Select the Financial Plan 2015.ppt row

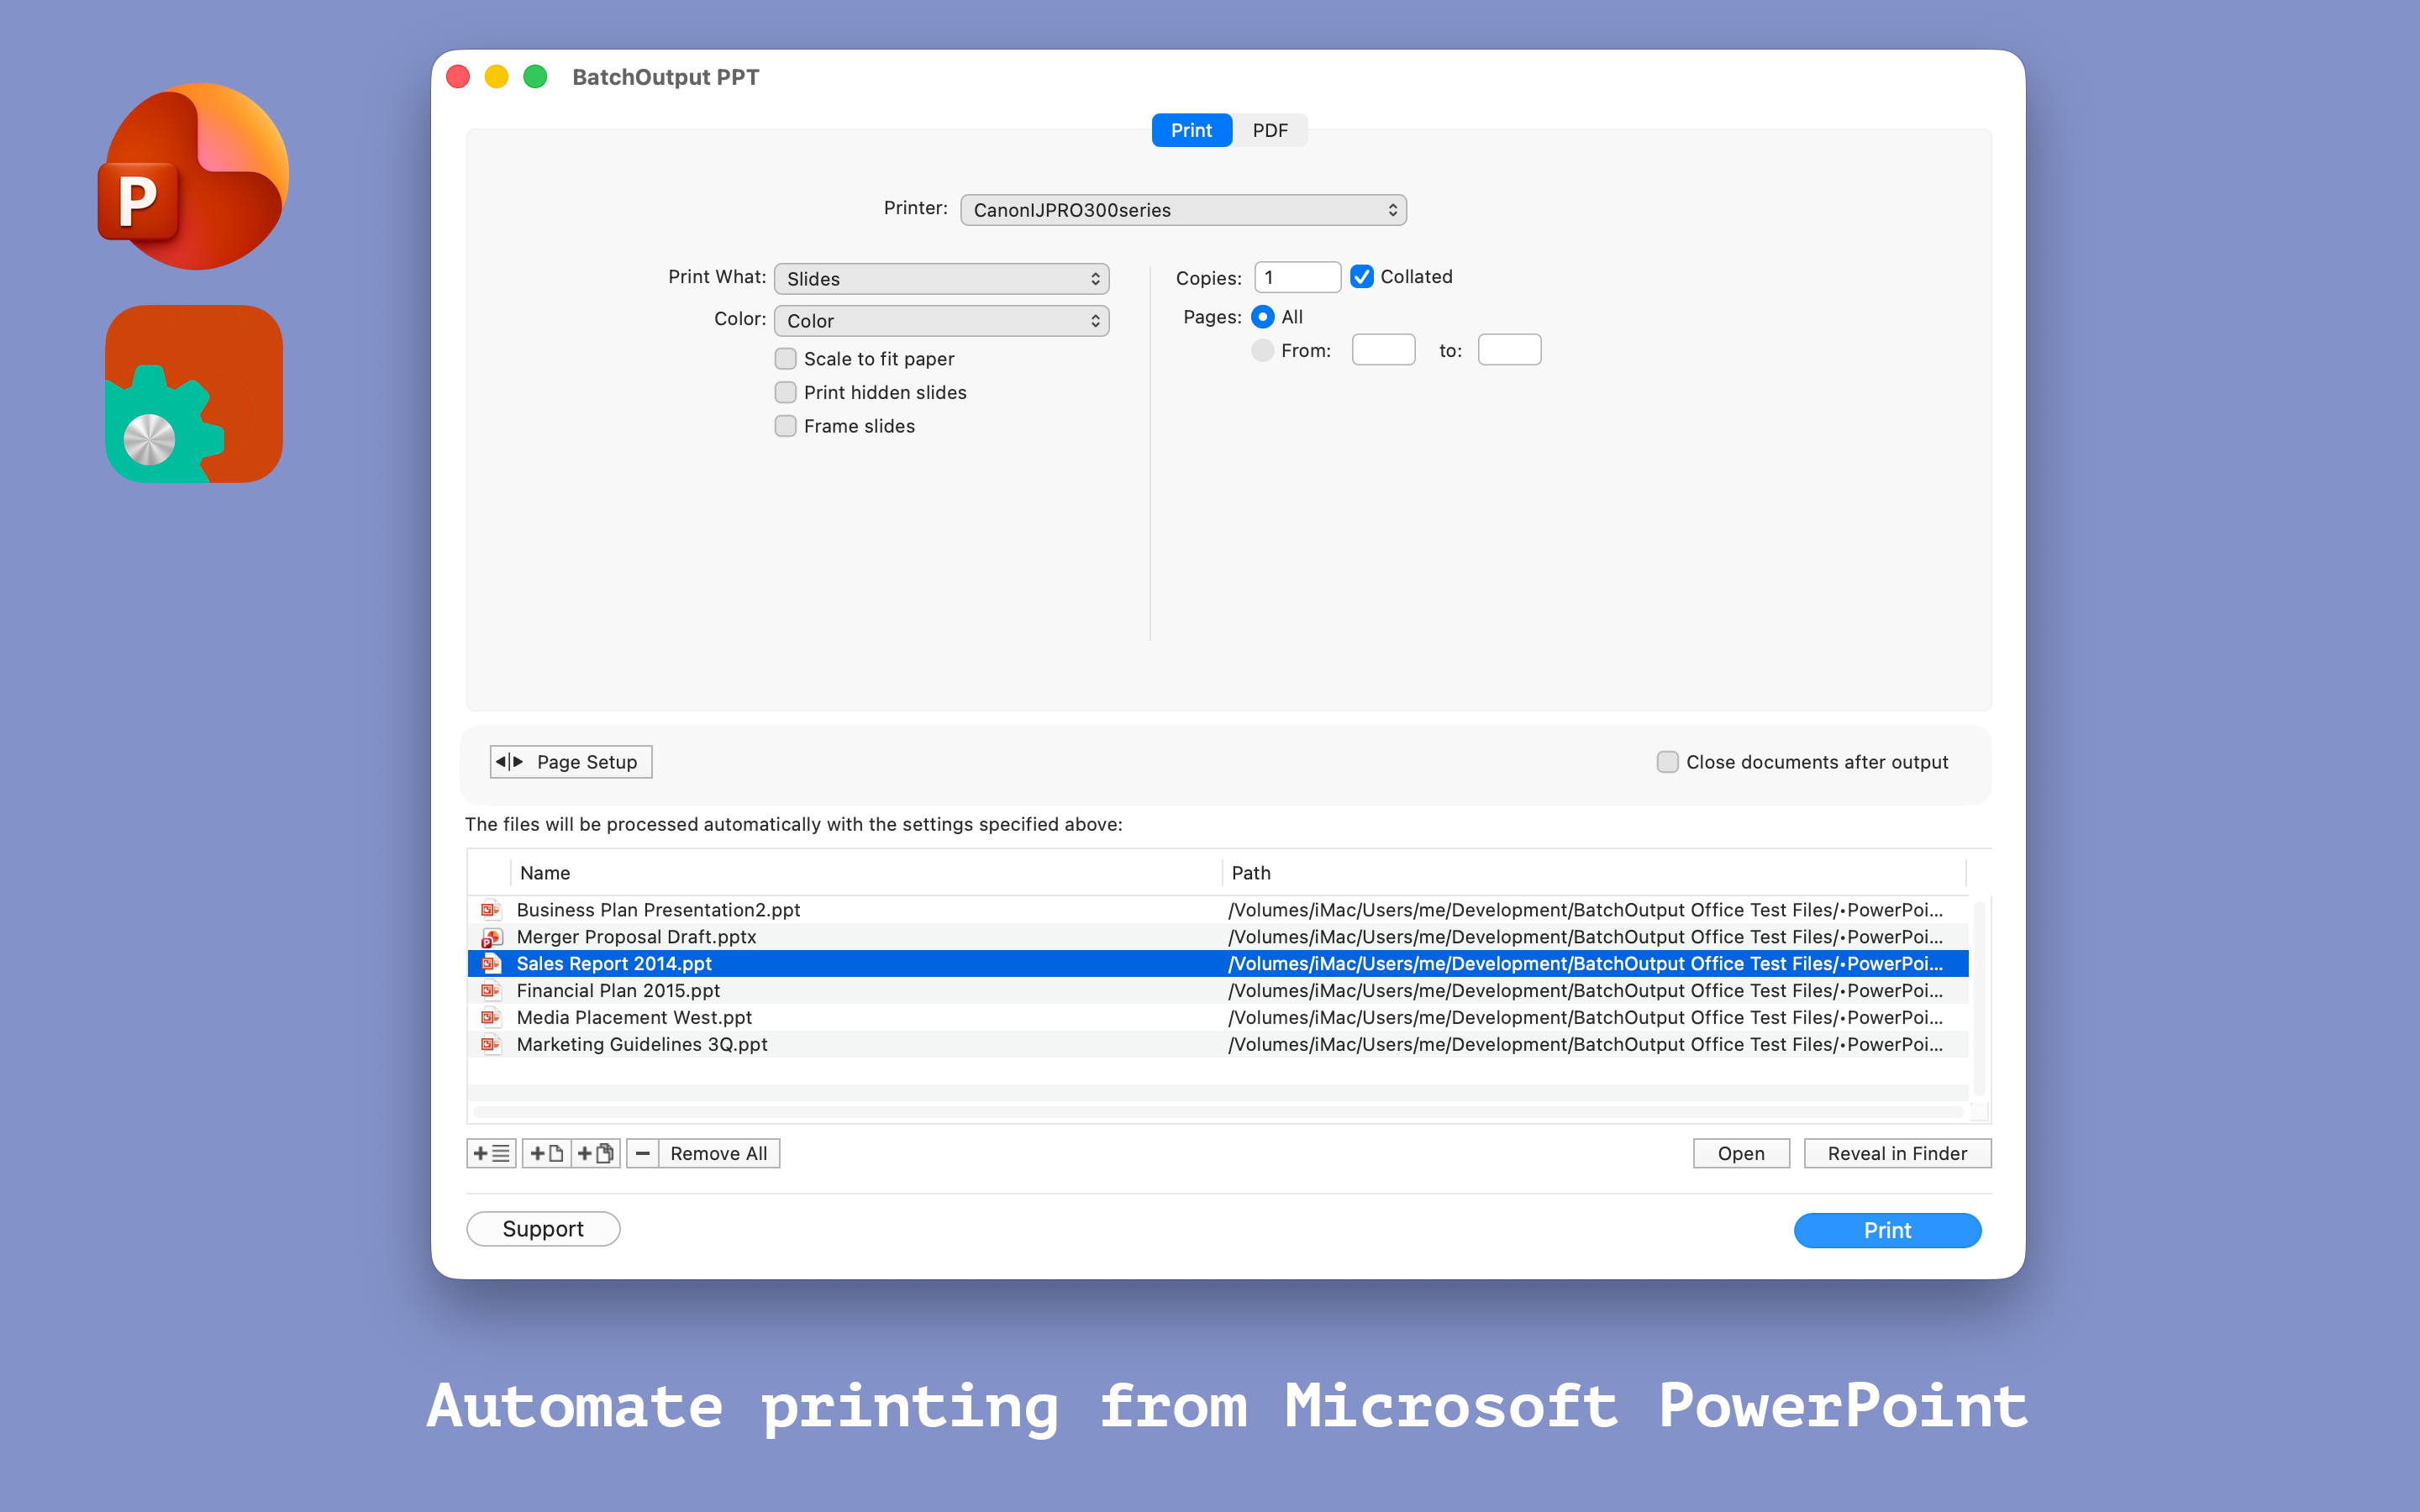coord(1218,990)
